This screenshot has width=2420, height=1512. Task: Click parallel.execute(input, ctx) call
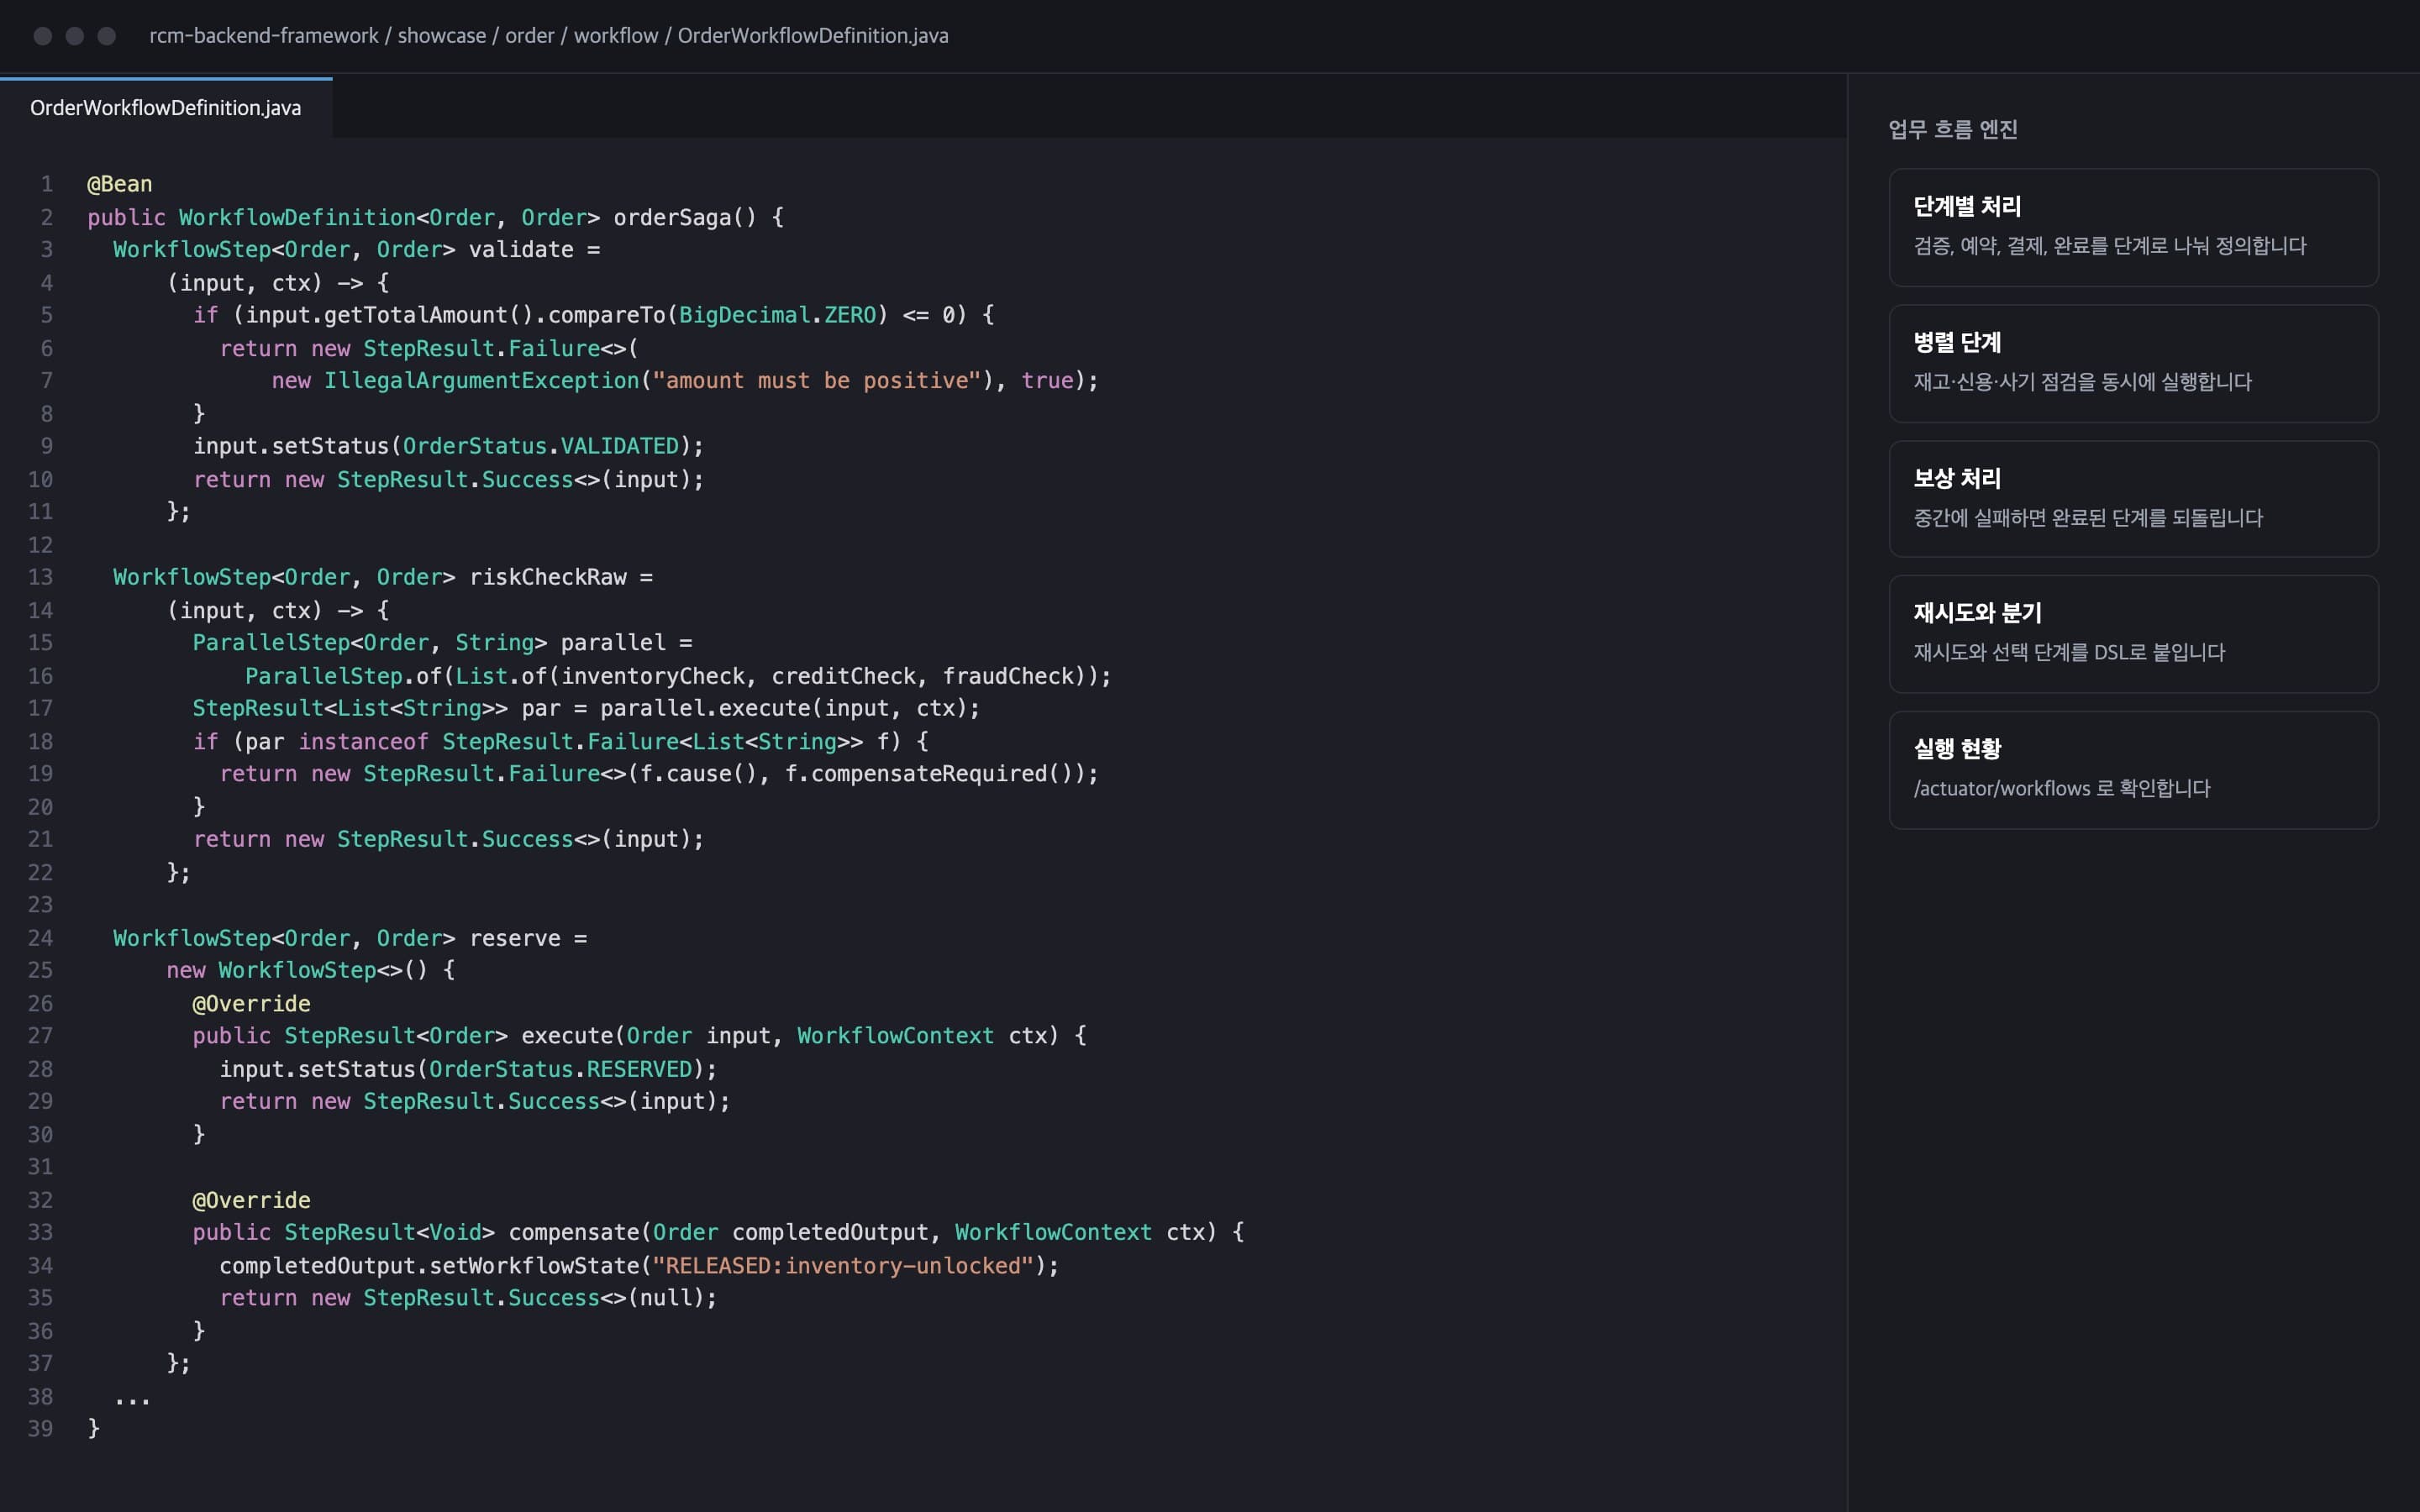[783, 708]
